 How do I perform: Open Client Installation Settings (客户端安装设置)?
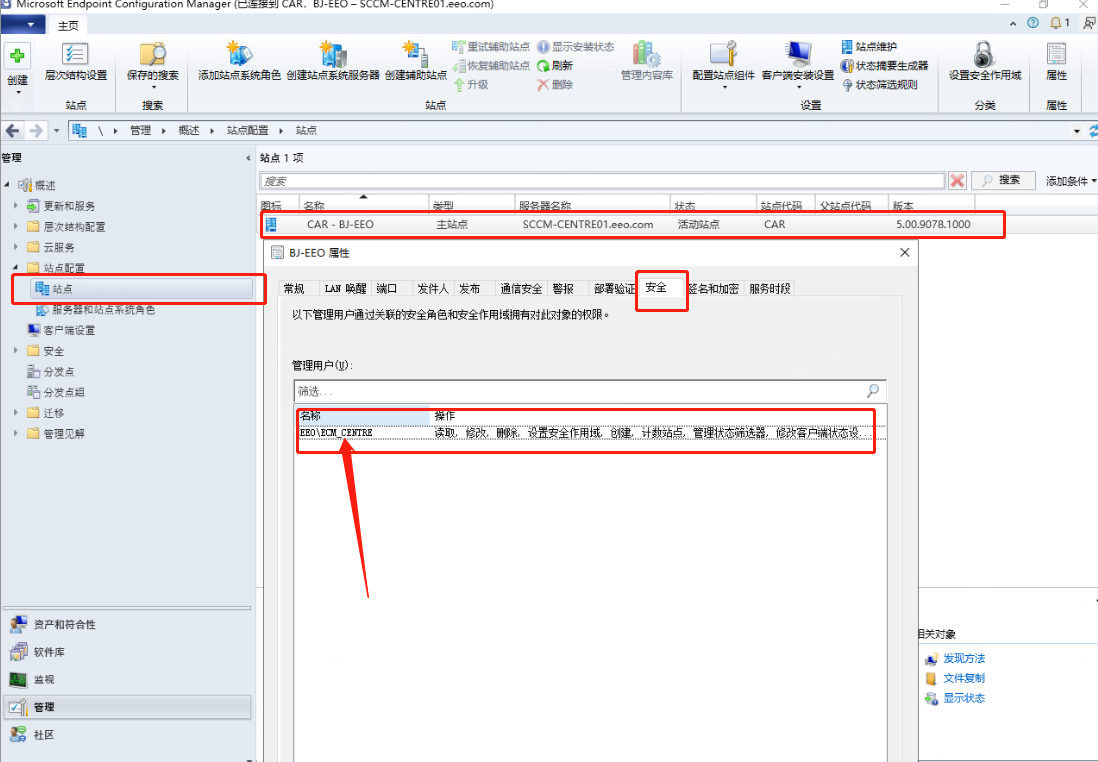point(798,64)
